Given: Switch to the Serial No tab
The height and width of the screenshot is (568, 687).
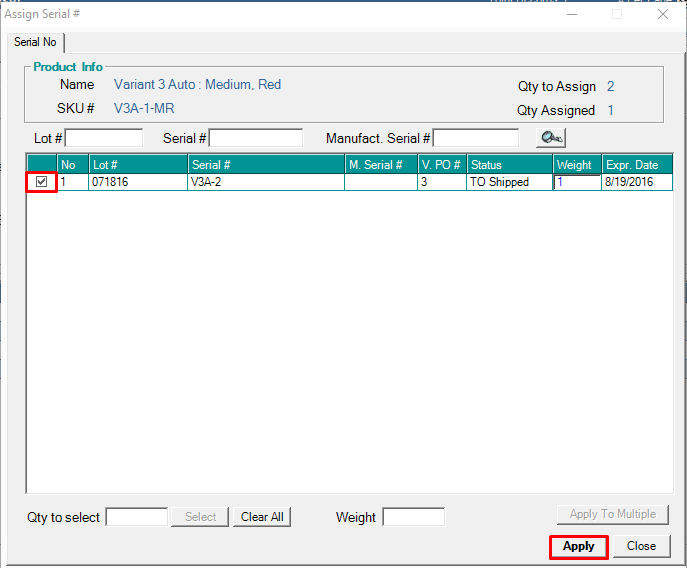Looking at the screenshot, I should pos(35,42).
